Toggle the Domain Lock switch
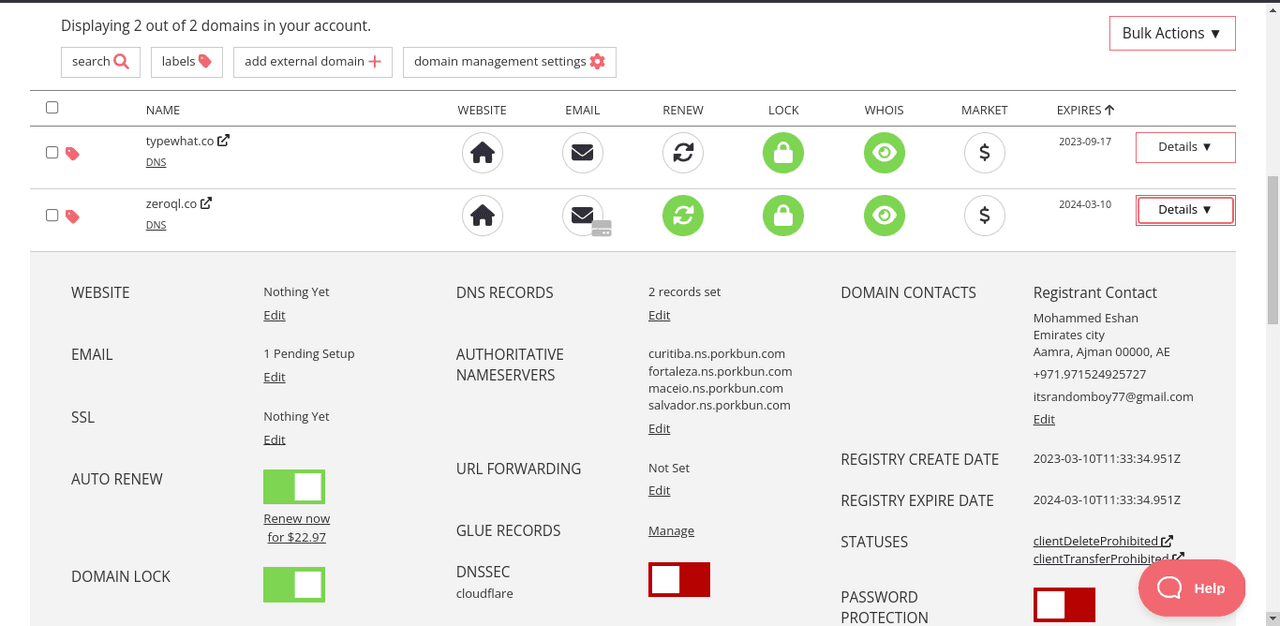1280x626 pixels. (294, 585)
